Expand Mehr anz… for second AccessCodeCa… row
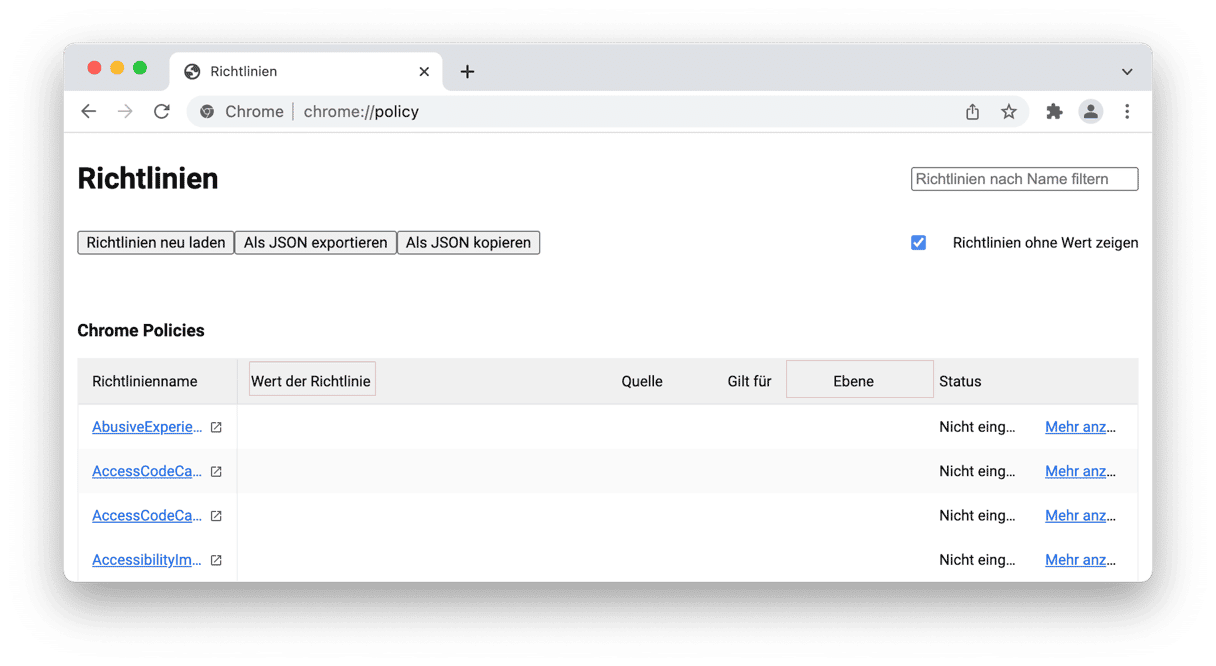 pyautogui.click(x=1080, y=516)
